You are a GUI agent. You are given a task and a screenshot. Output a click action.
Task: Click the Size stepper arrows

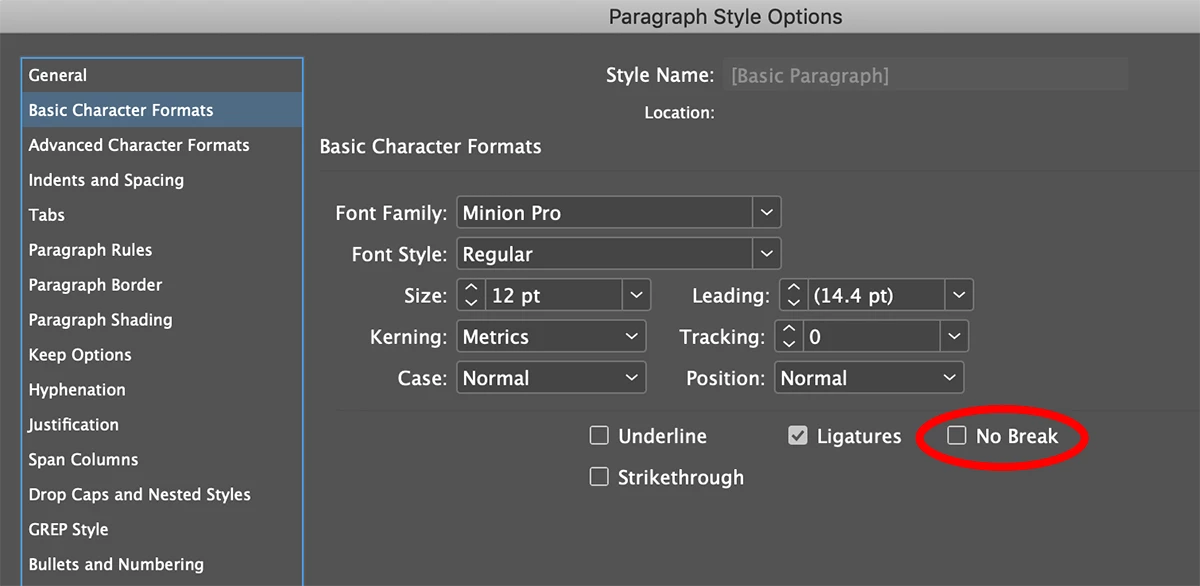tap(472, 296)
